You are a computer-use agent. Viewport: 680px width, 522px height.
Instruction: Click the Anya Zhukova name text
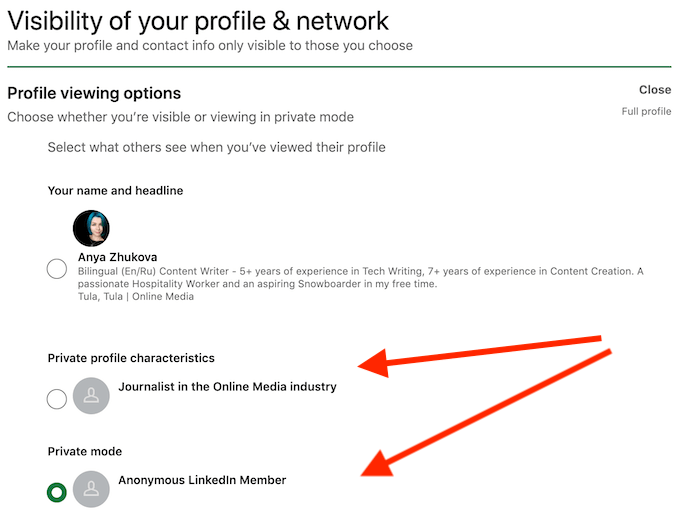click(x=117, y=257)
